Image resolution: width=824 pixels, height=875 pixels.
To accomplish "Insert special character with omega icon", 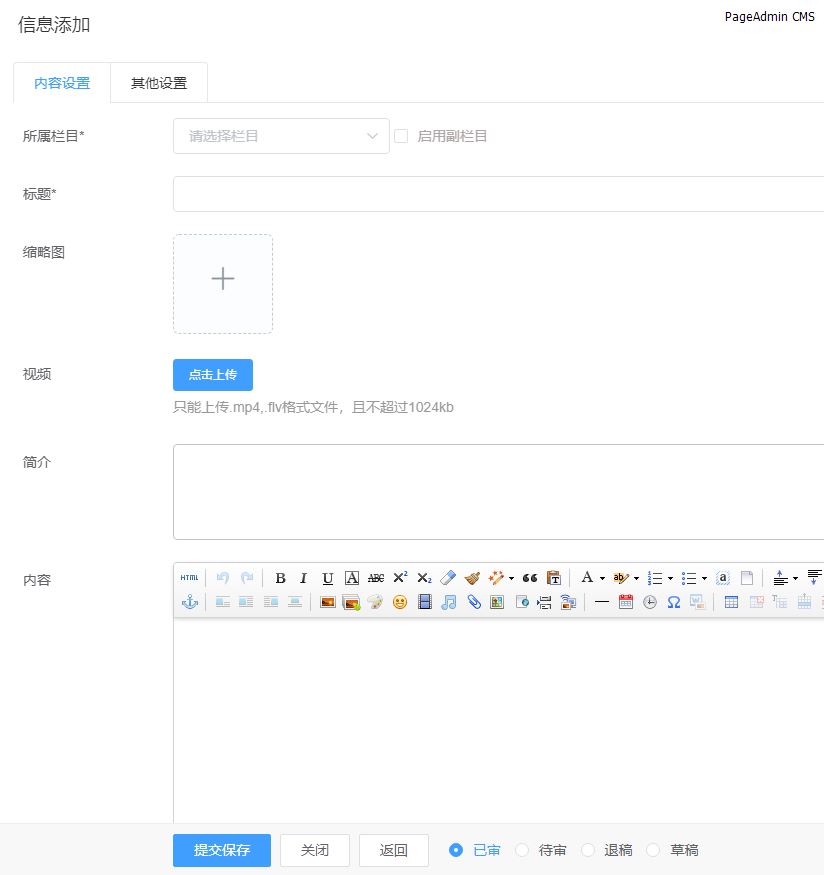I will 674,602.
